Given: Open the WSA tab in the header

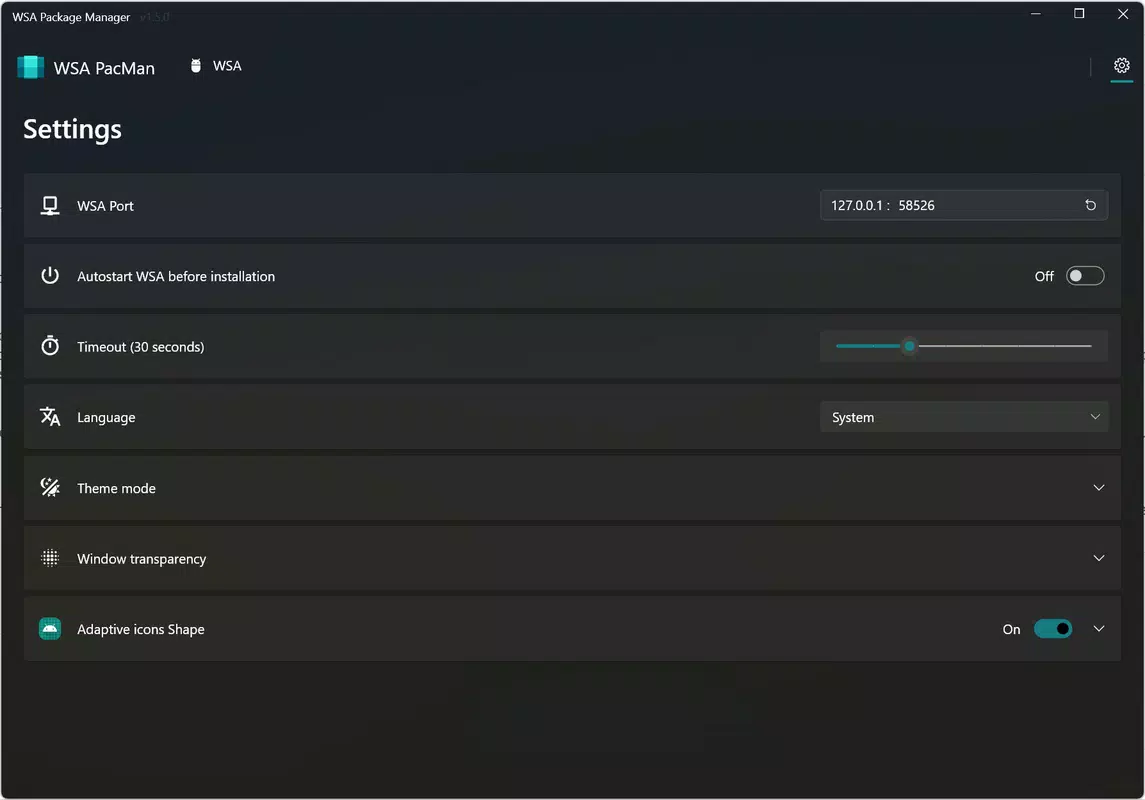Looking at the screenshot, I should pos(216,66).
